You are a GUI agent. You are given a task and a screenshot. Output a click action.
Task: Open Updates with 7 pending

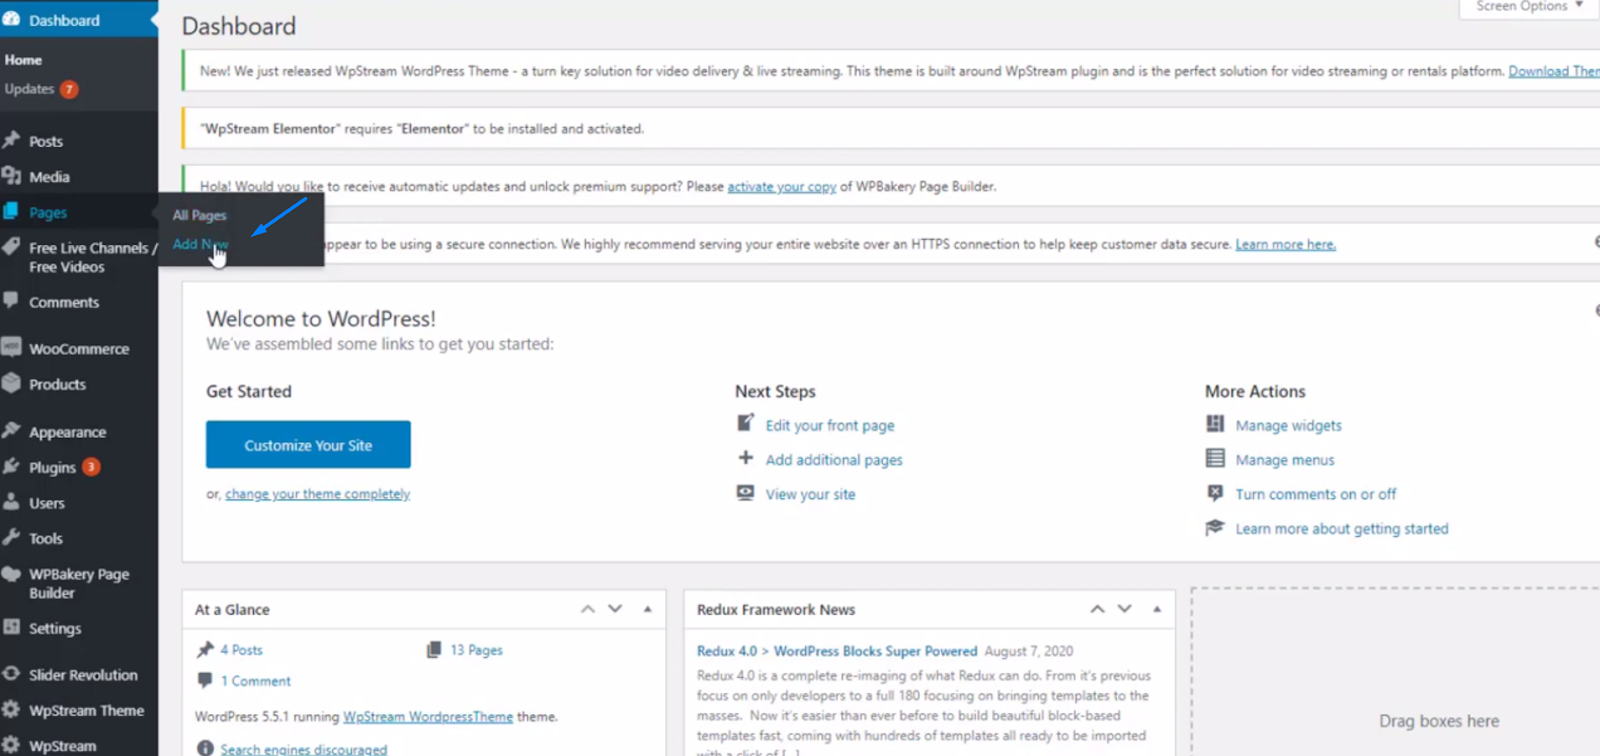(41, 89)
